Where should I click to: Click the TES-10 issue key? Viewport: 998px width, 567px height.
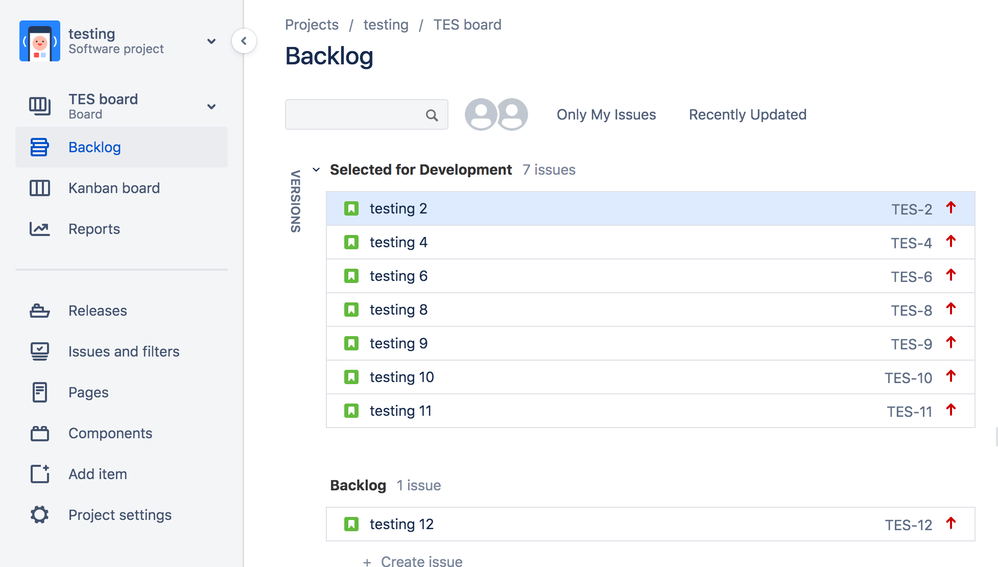(908, 378)
